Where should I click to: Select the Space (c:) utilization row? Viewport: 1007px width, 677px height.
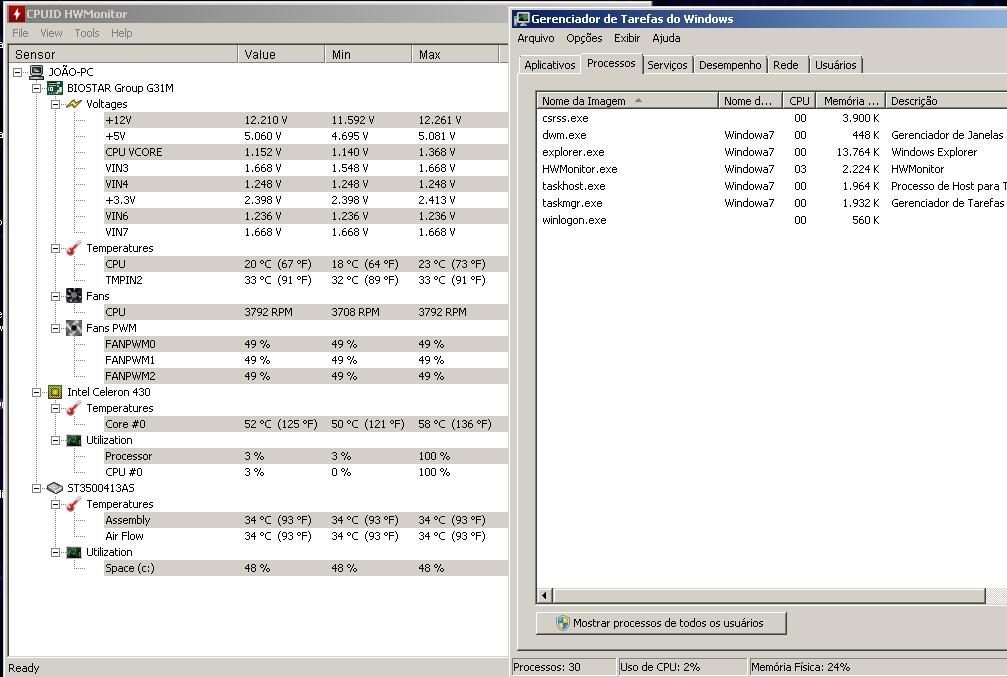click(306, 568)
